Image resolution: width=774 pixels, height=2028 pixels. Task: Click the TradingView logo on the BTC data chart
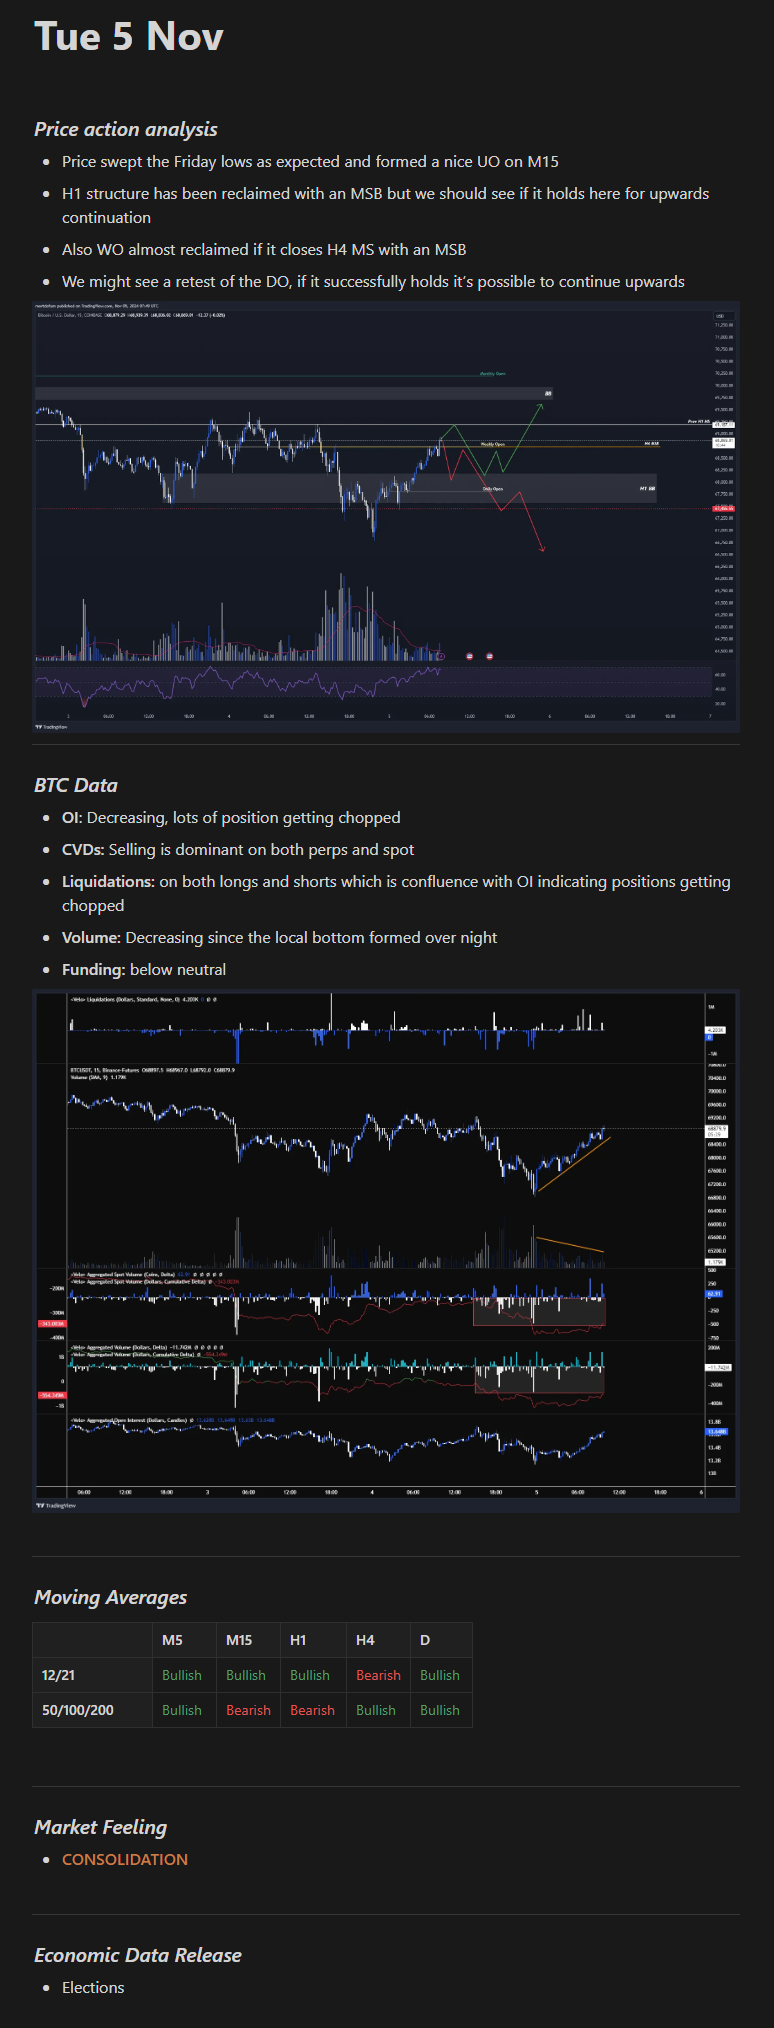[x=55, y=1504]
